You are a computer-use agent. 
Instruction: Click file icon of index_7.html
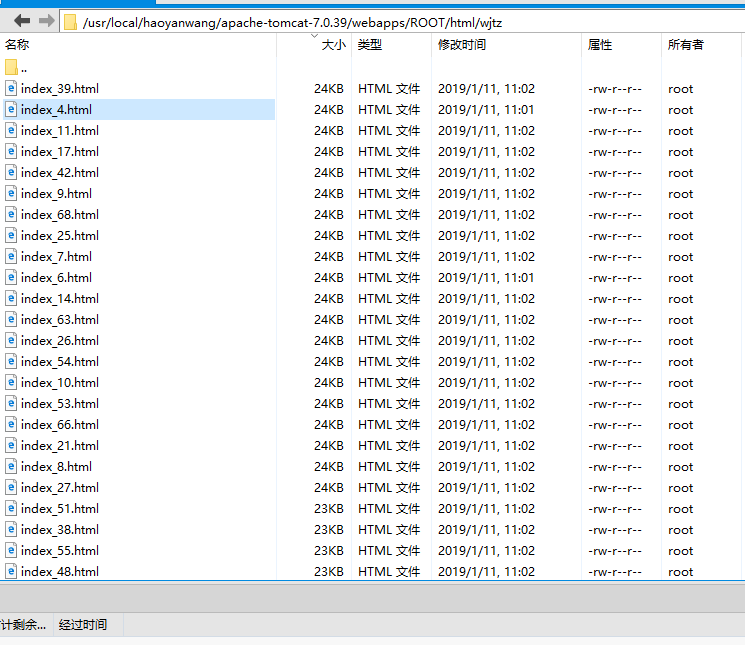click(11, 256)
